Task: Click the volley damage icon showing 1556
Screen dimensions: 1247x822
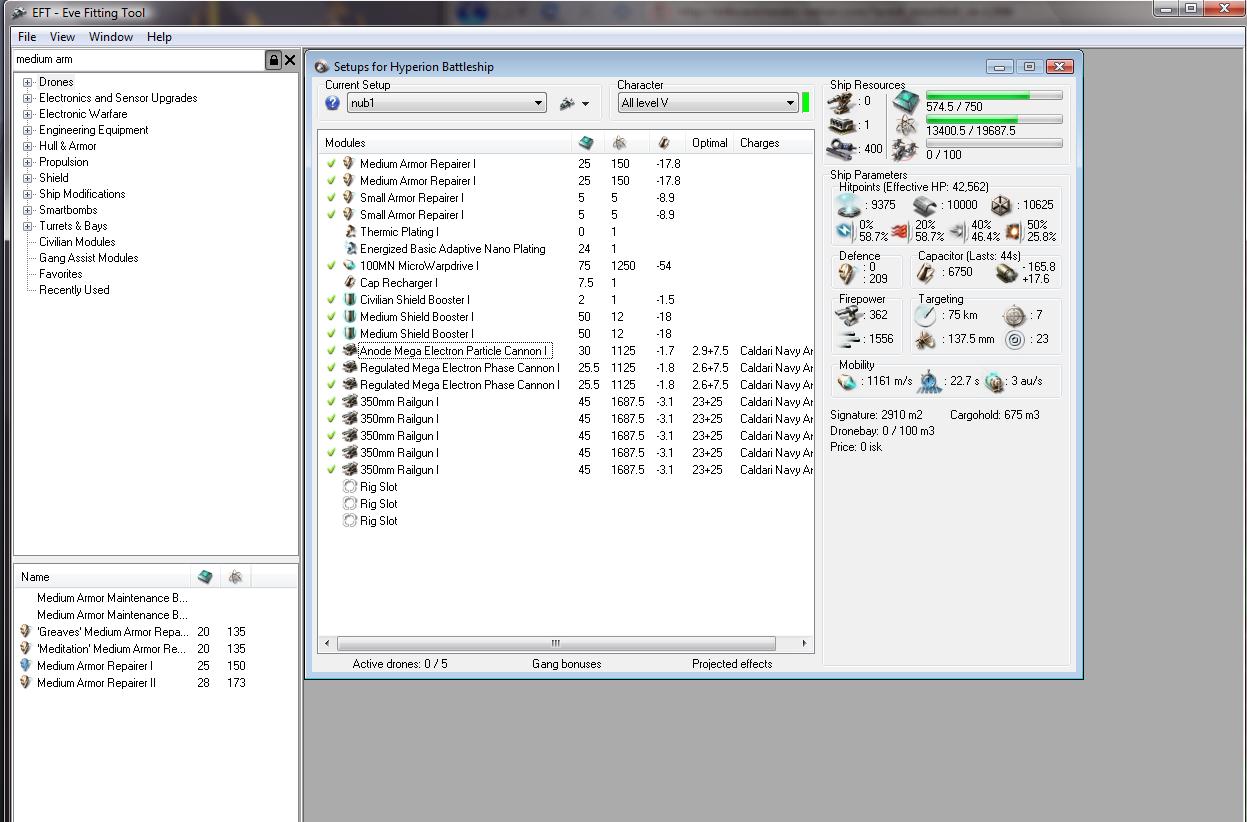Action: [x=850, y=339]
